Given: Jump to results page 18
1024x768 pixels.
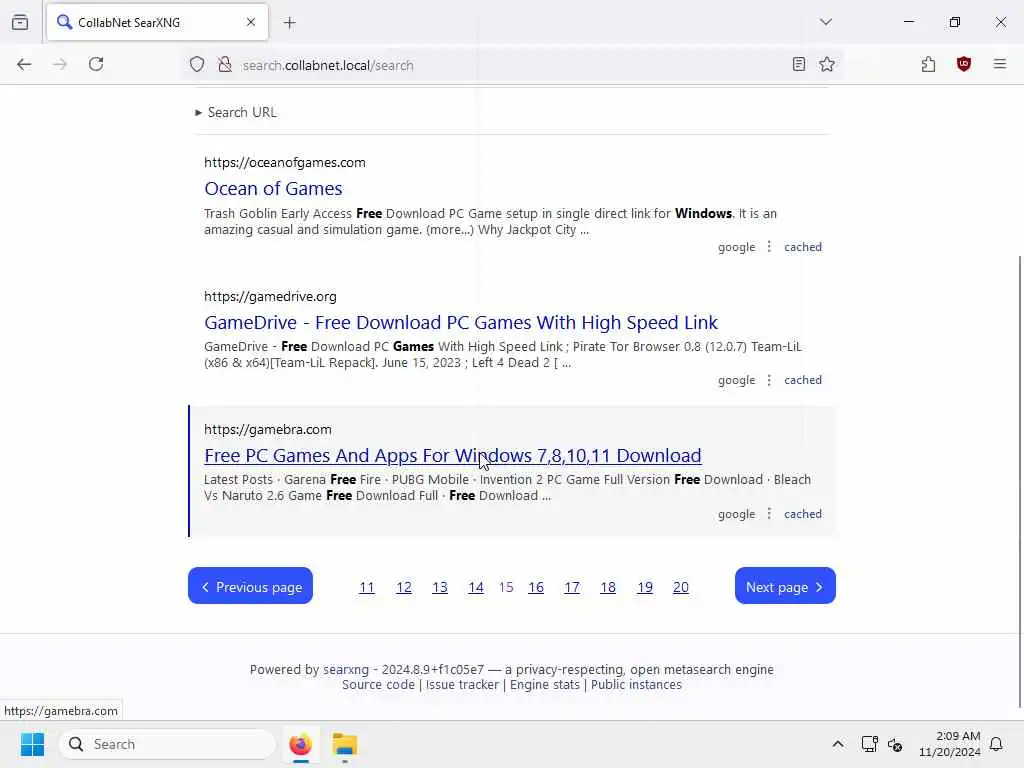Looking at the screenshot, I should (608, 587).
